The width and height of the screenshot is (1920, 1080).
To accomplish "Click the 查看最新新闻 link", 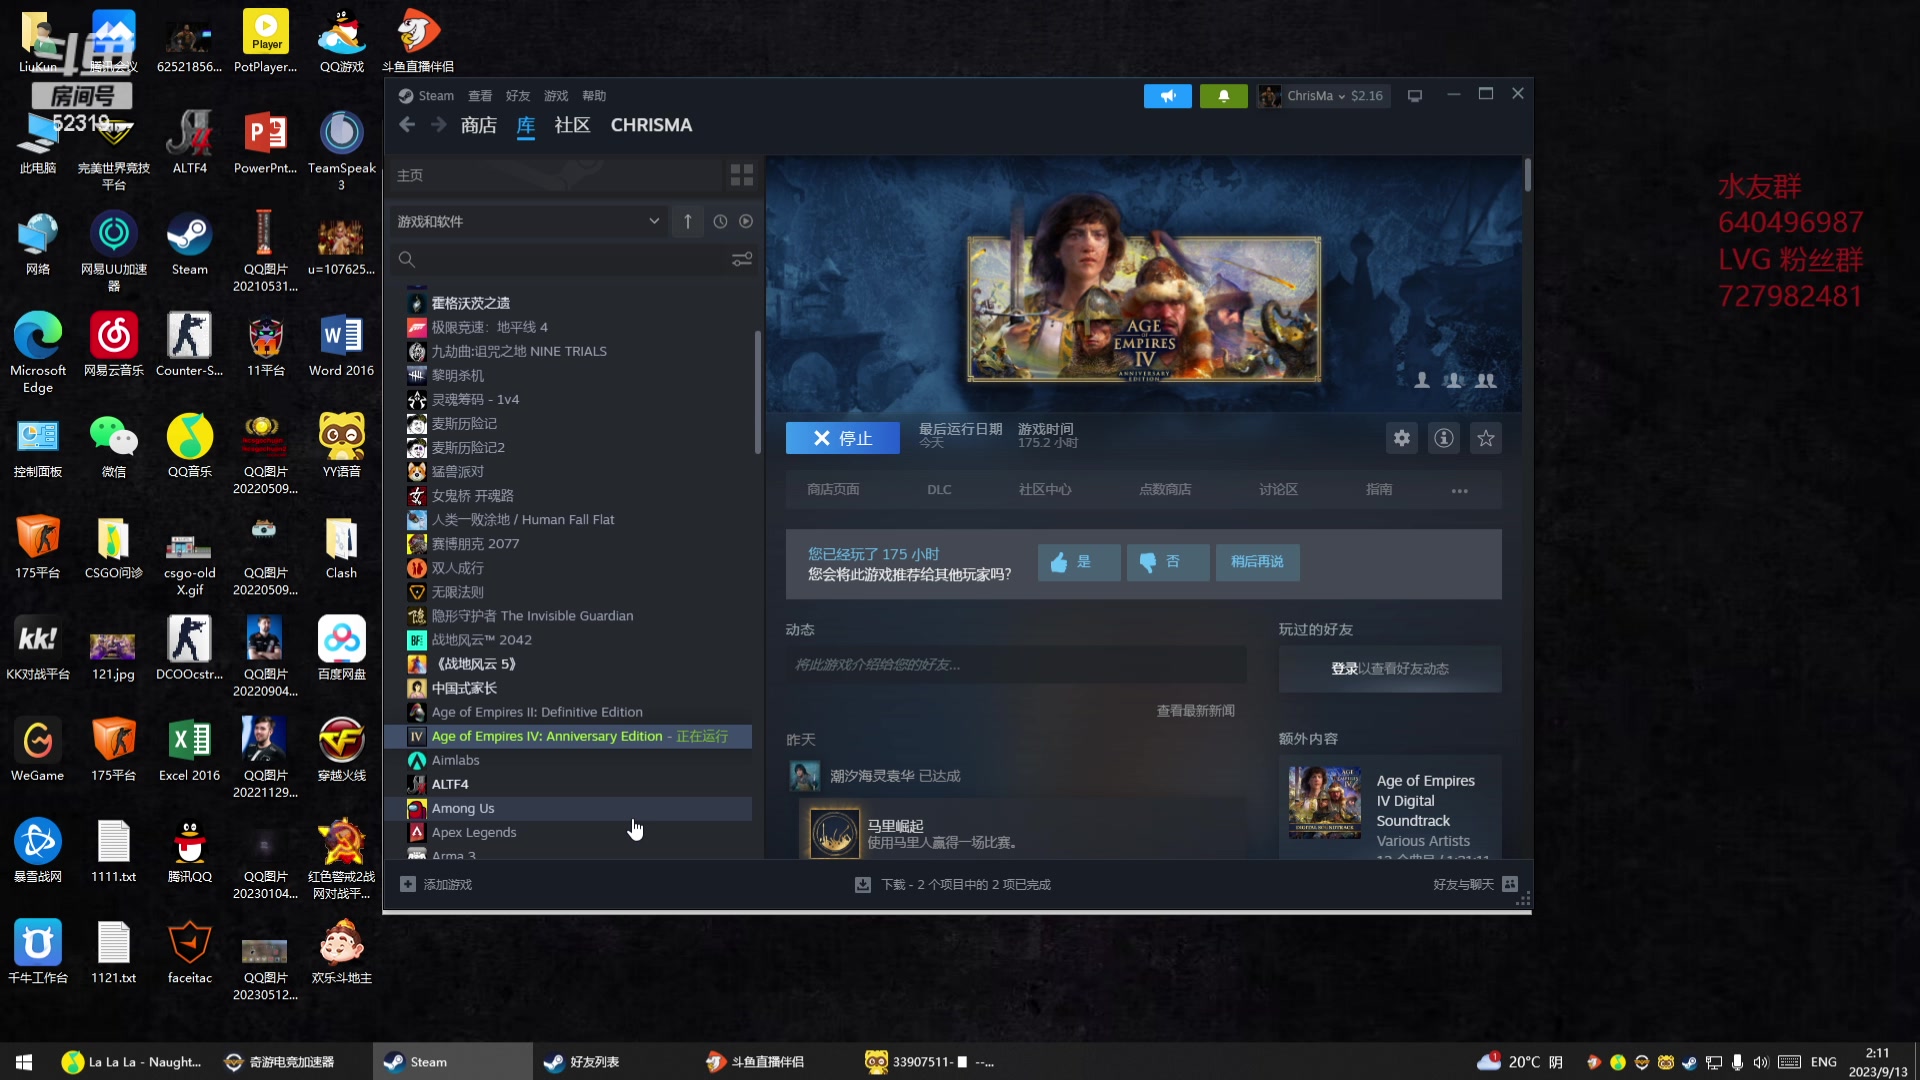I will (1196, 711).
